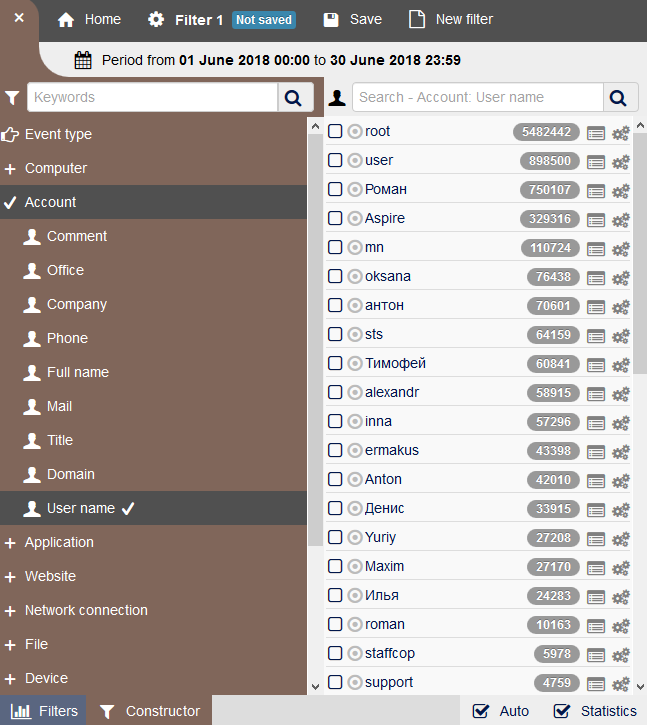Click the Keywords input field
This screenshot has height=725, width=647.
click(x=152, y=97)
